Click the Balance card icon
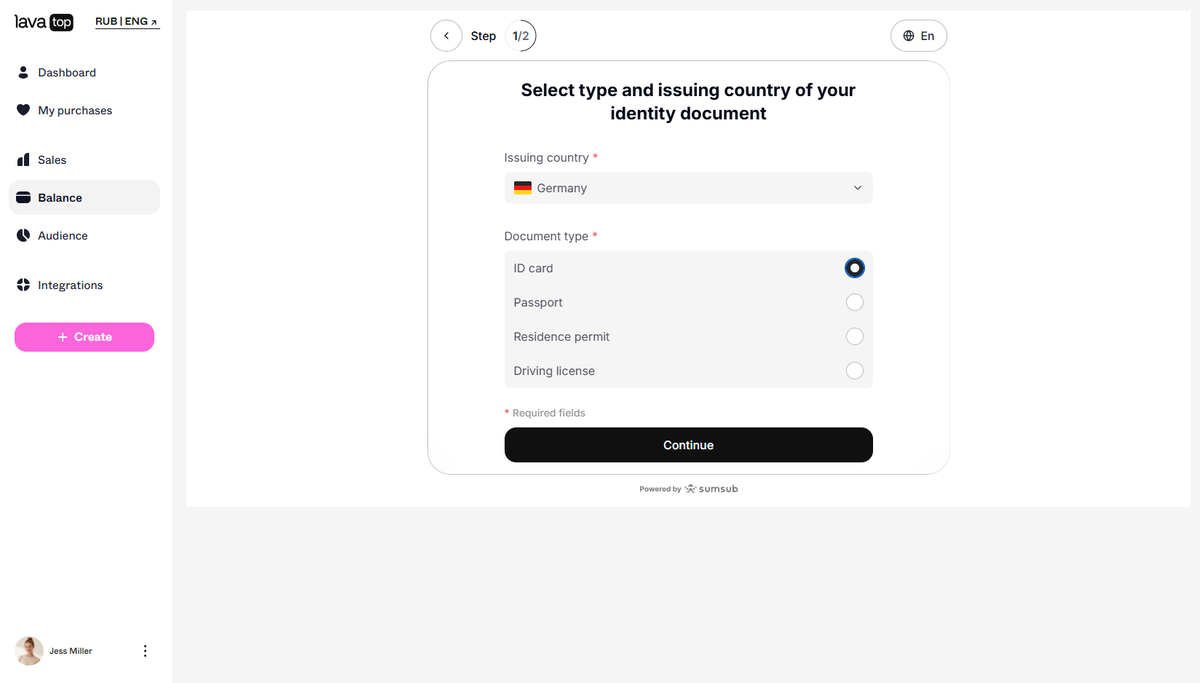Viewport: 1200px width, 683px height. pos(24,198)
